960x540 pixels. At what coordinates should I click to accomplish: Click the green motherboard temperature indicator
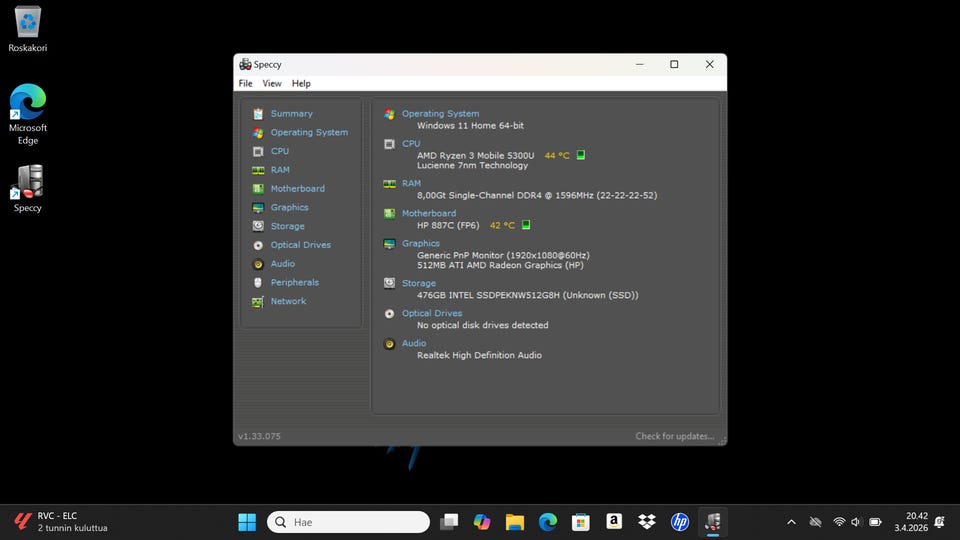[526, 225]
